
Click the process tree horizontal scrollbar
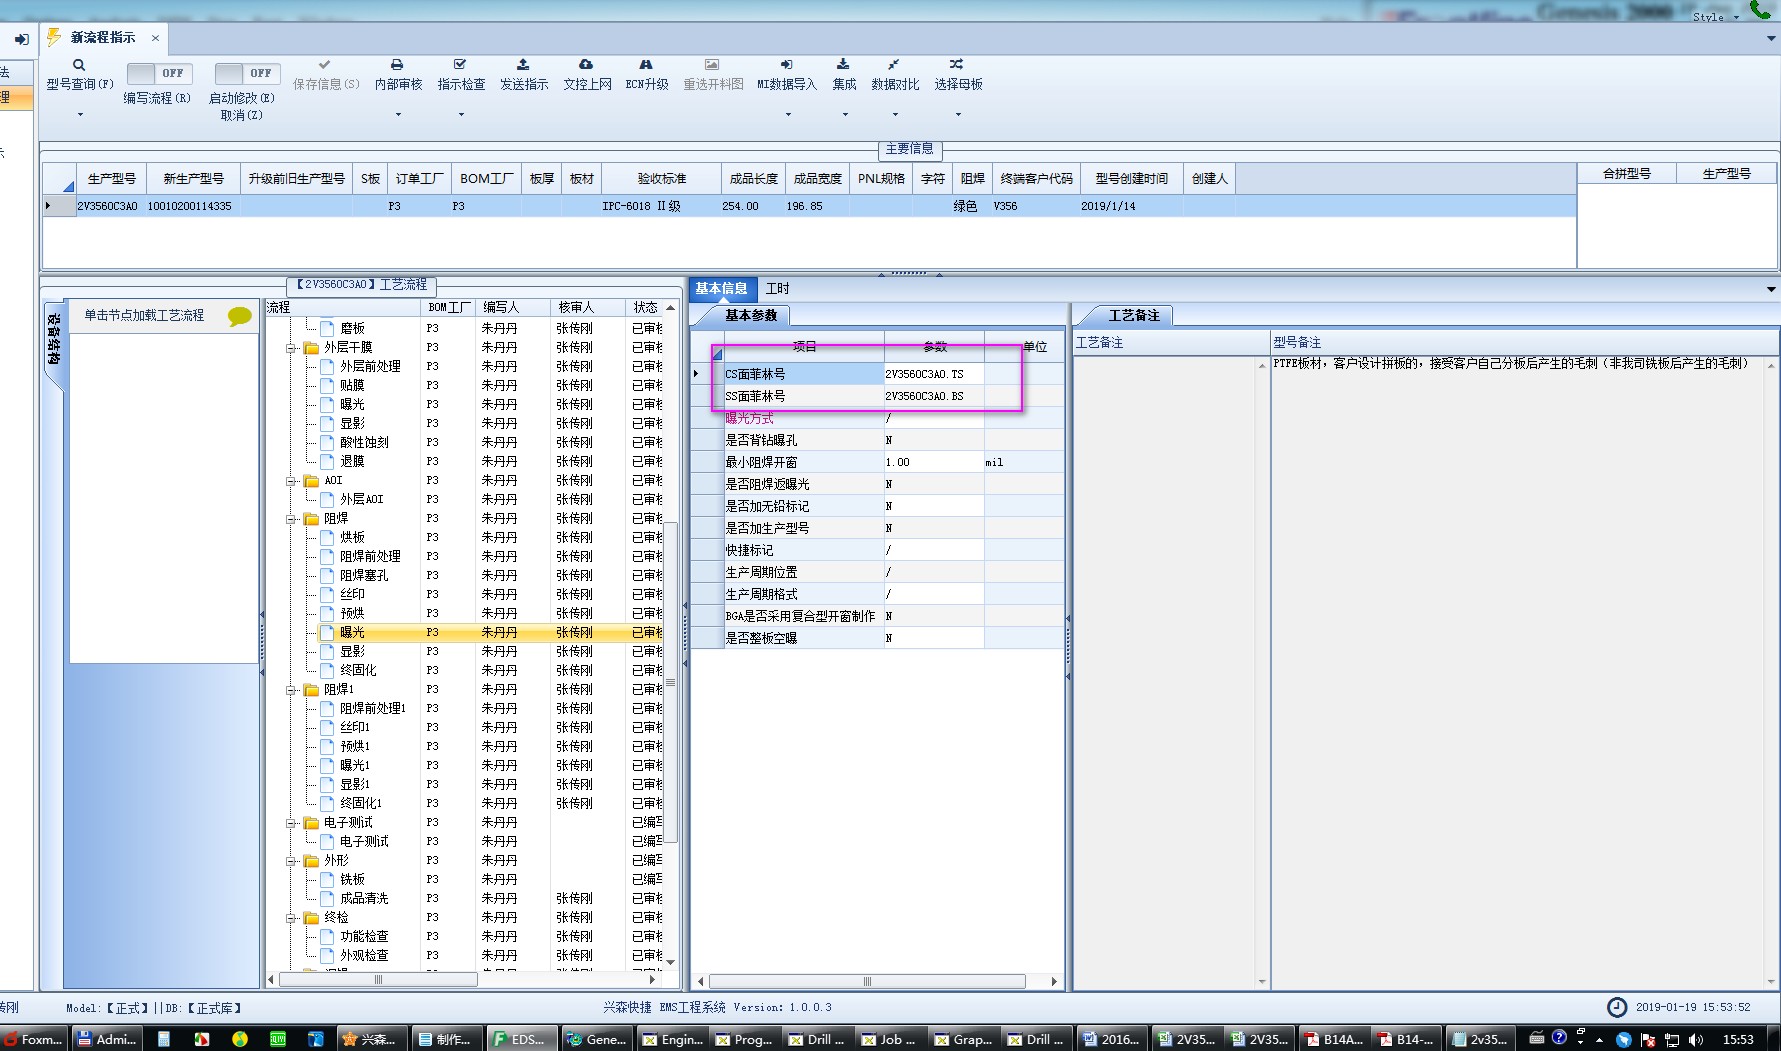378,980
